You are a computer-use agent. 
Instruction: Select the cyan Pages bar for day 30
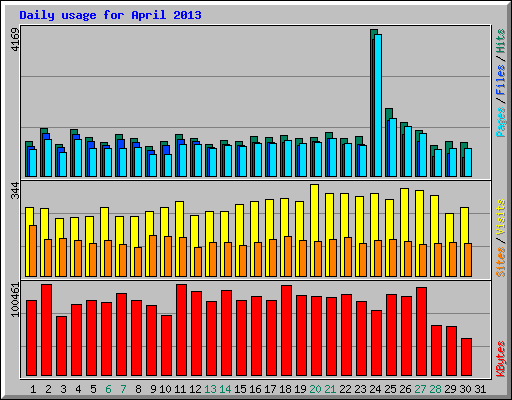(x=468, y=162)
